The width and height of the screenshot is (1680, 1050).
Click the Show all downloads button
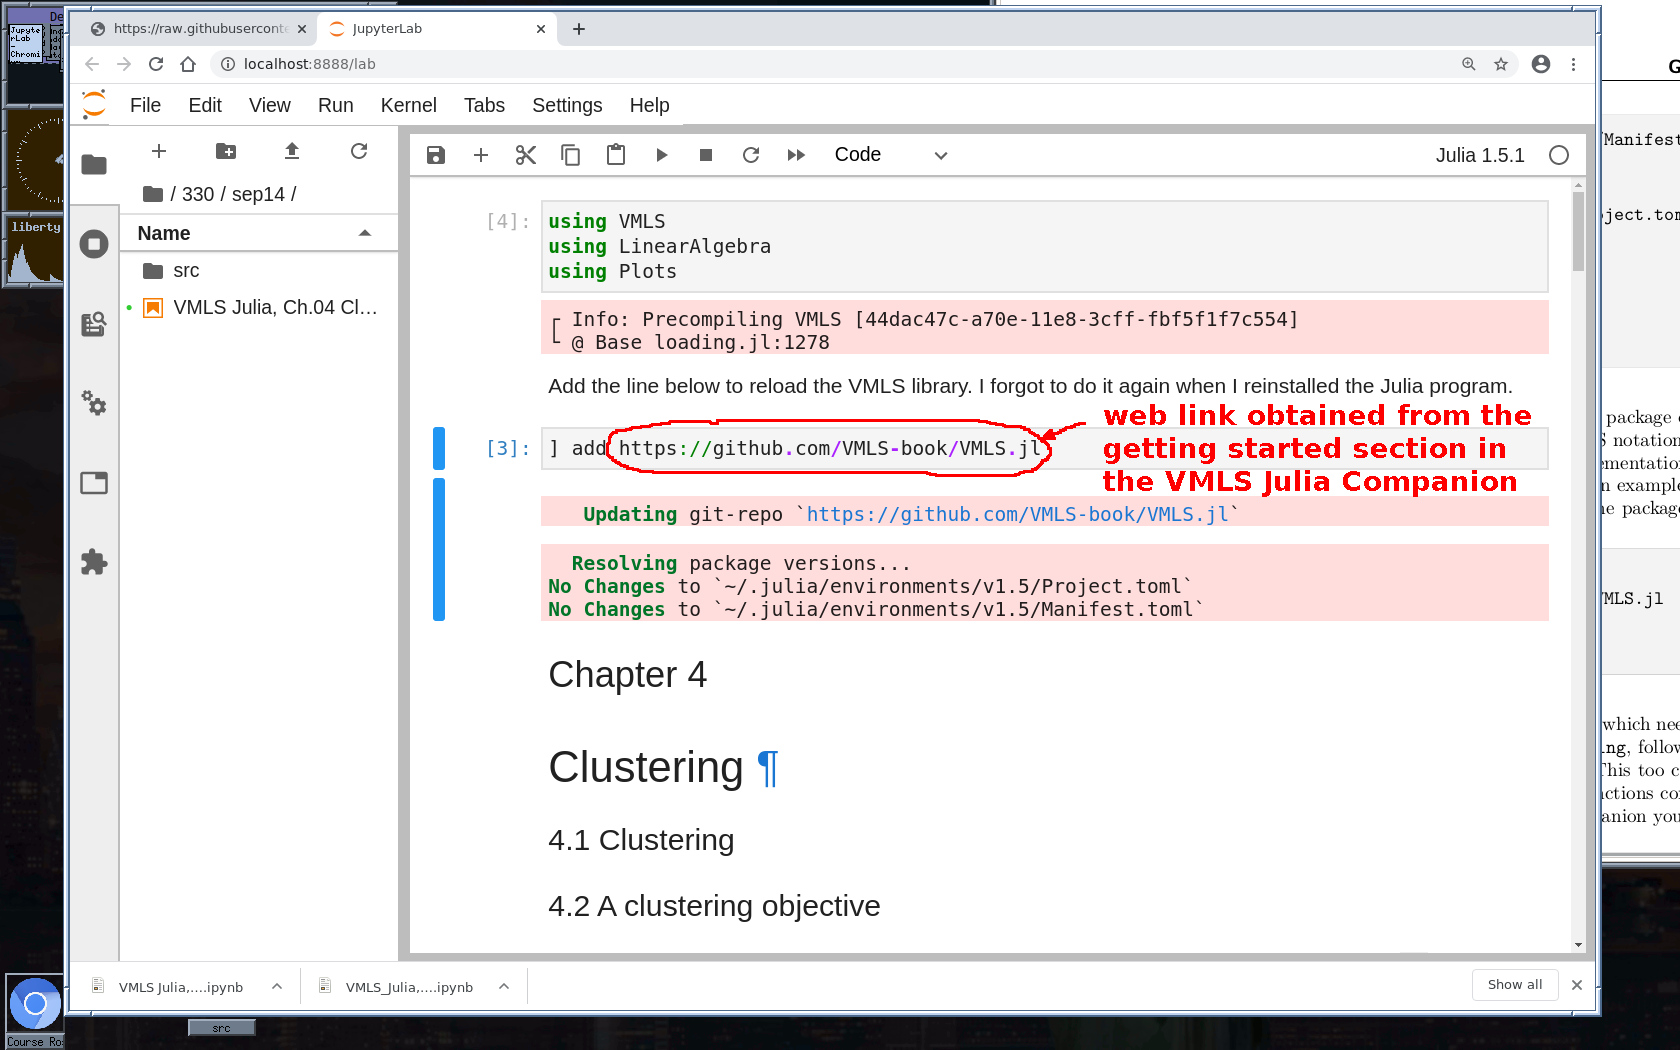tap(1514, 985)
